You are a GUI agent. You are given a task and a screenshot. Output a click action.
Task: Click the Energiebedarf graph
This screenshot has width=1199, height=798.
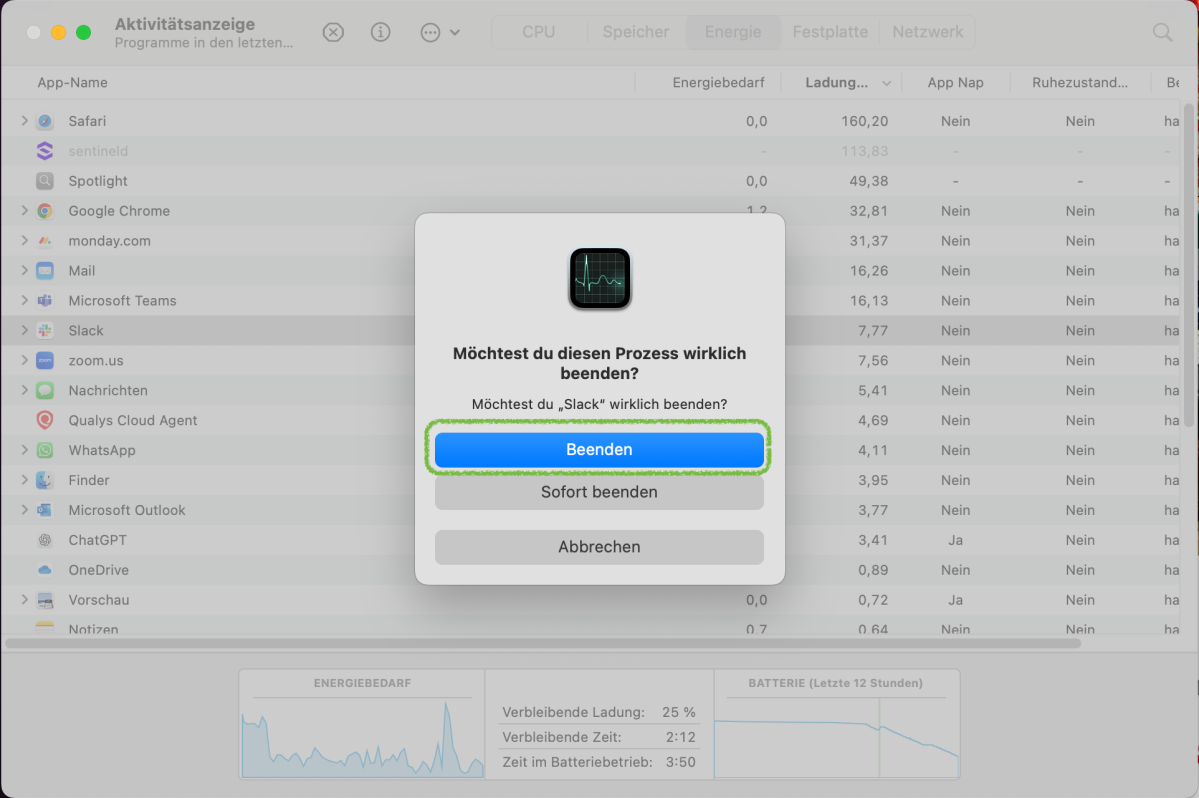362,738
